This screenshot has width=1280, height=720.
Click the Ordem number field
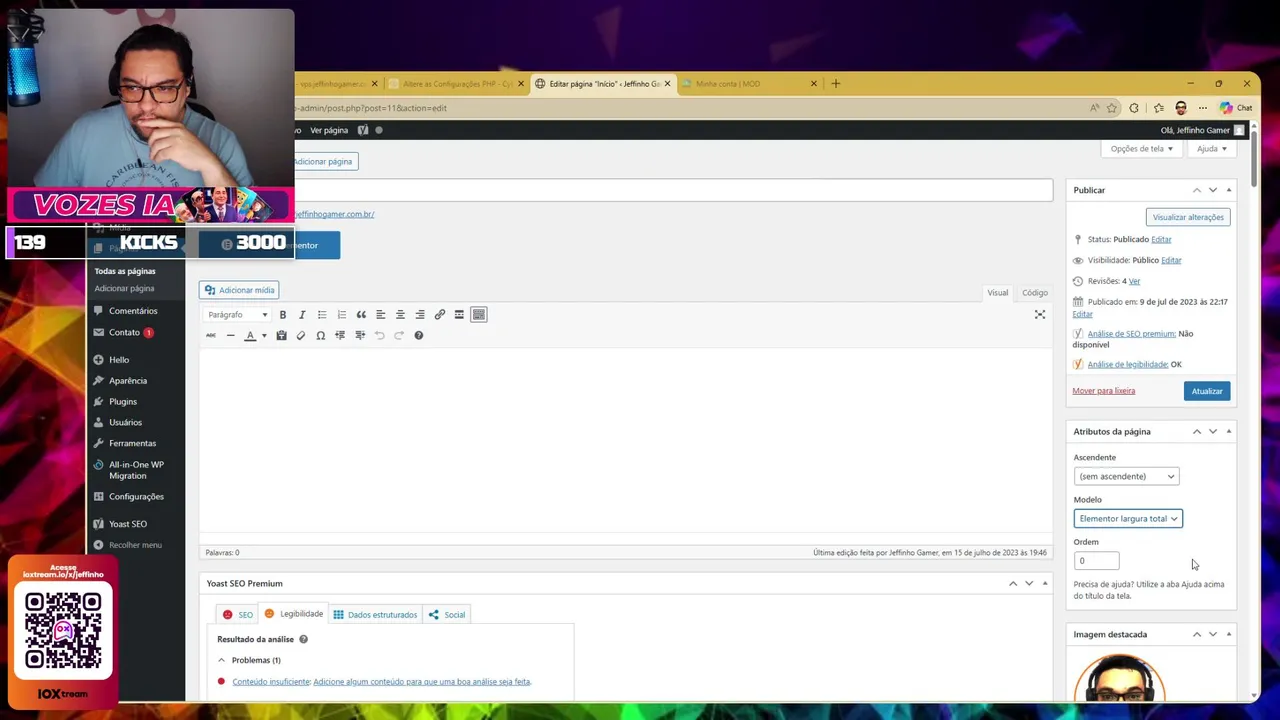1096,561
